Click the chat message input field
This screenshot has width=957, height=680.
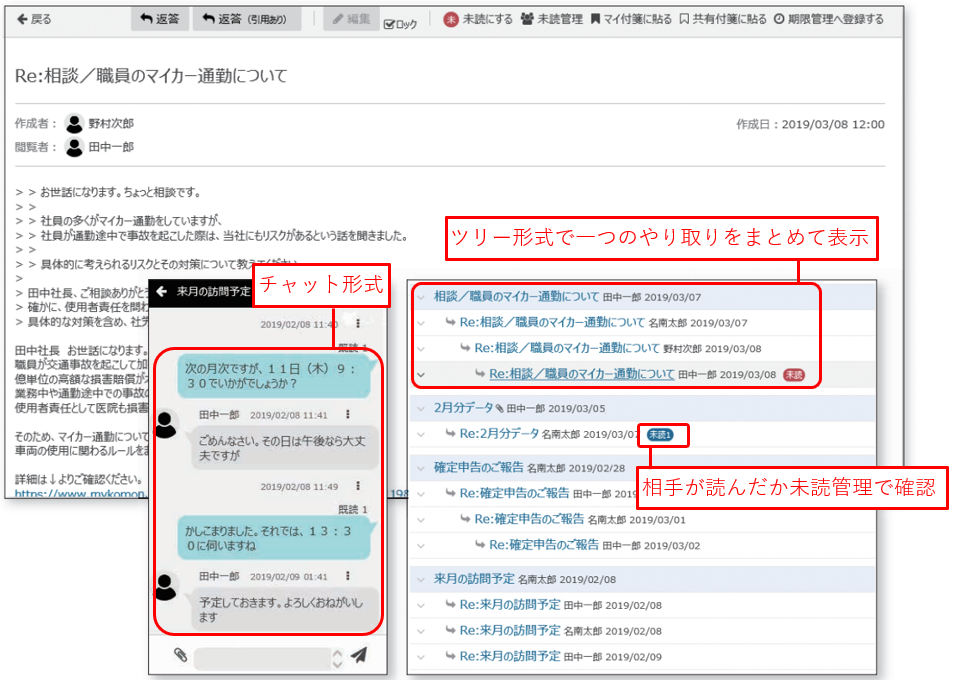262,657
